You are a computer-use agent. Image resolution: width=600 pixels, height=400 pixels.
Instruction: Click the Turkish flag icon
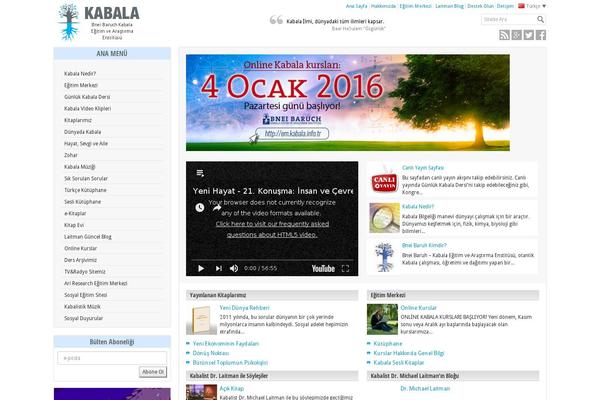click(x=521, y=6)
